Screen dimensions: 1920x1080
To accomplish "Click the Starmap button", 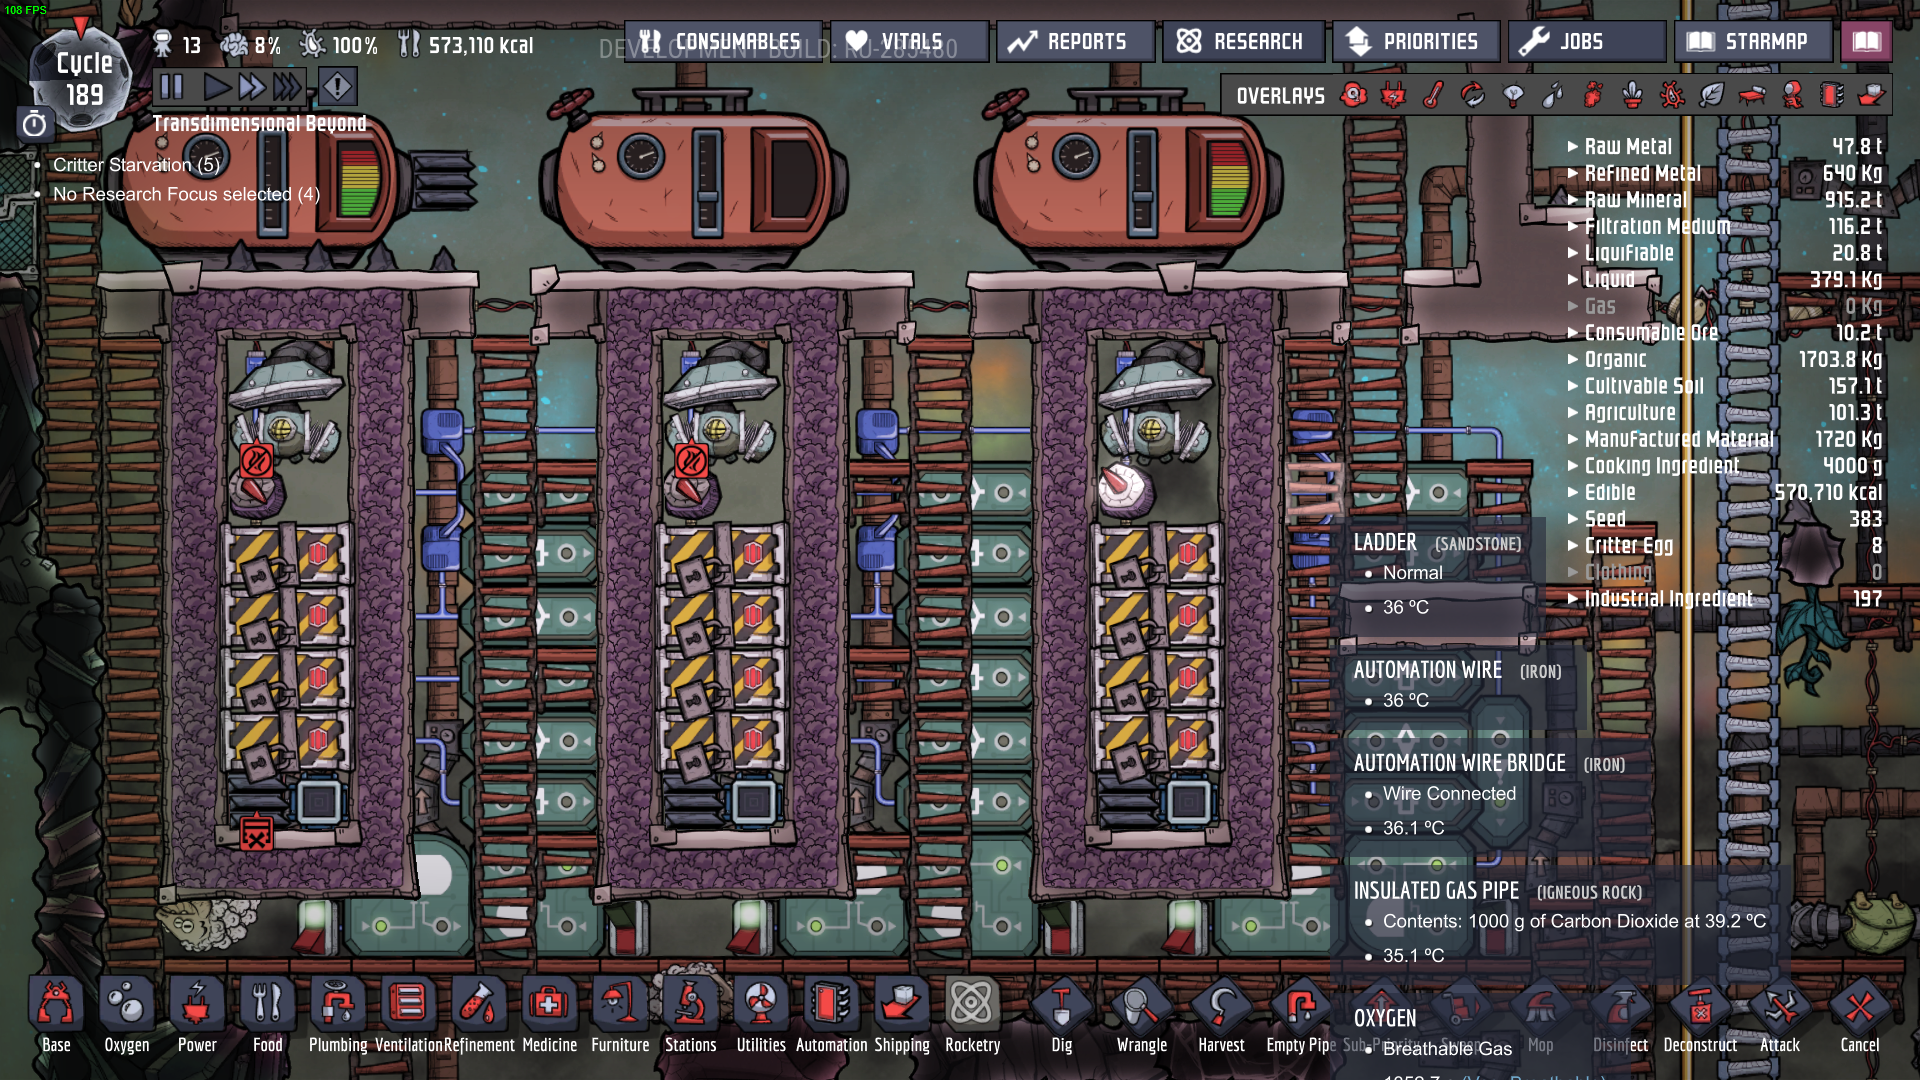I will pyautogui.click(x=1753, y=42).
